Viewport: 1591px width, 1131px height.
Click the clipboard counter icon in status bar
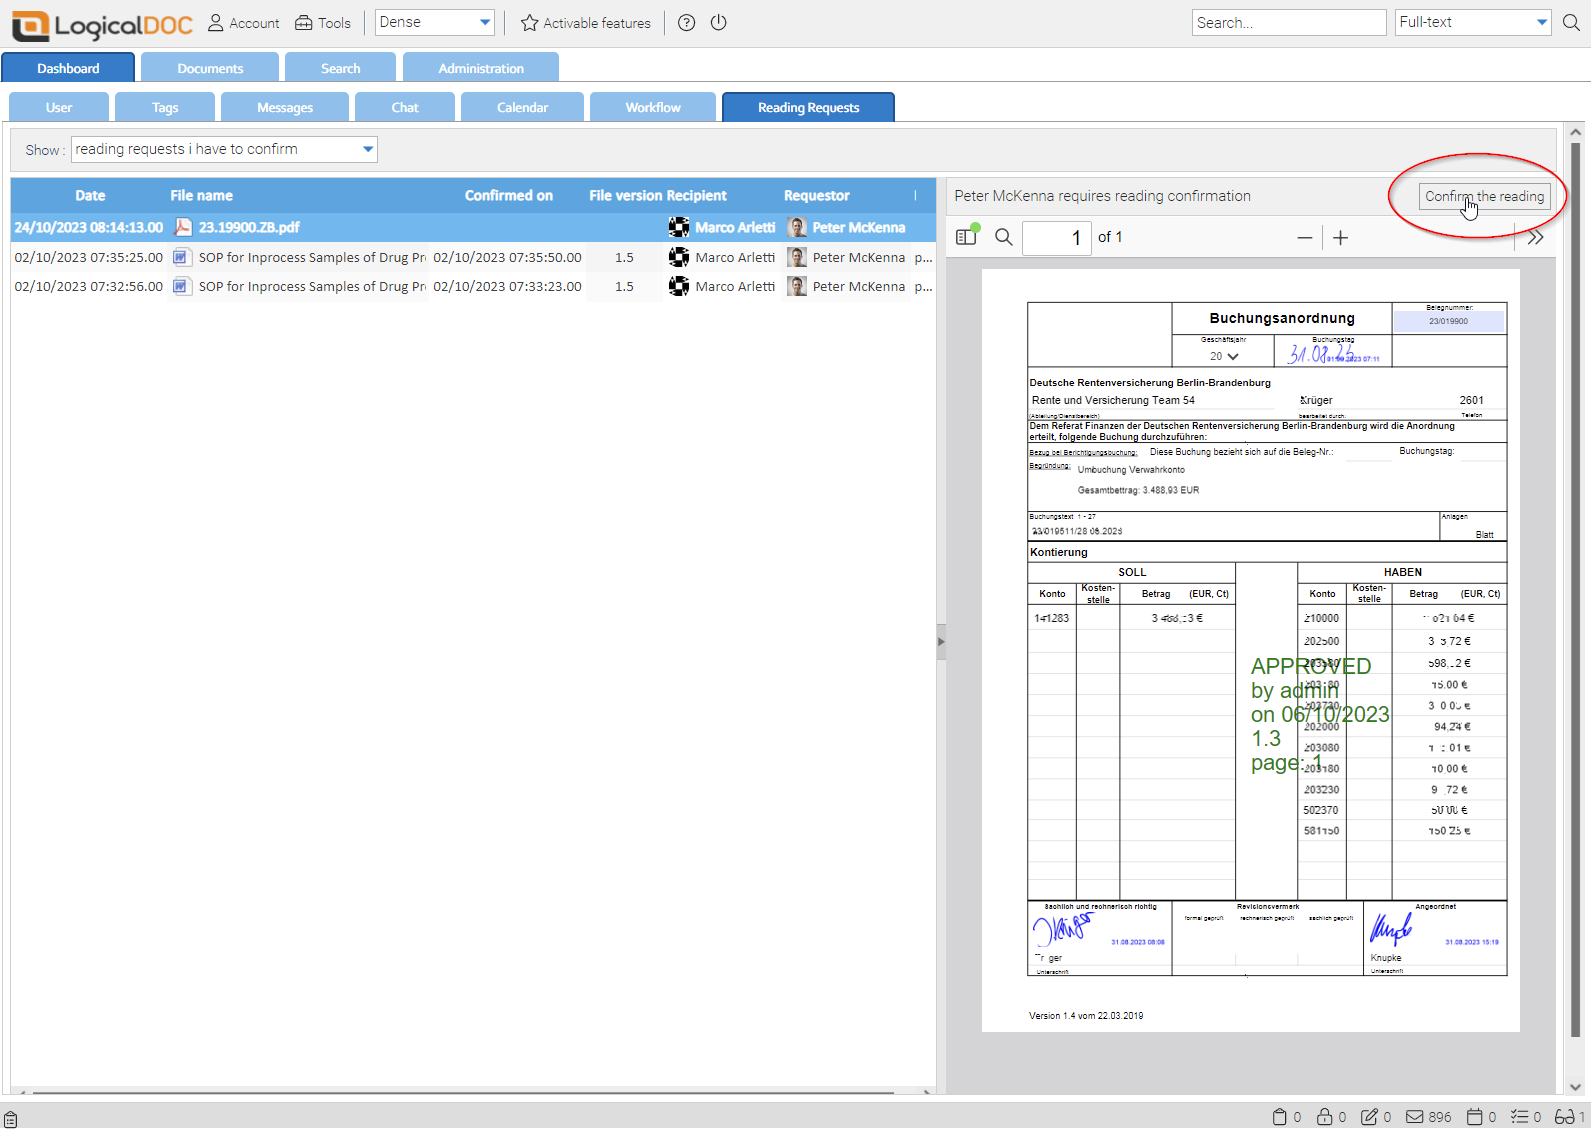click(x=1279, y=1117)
